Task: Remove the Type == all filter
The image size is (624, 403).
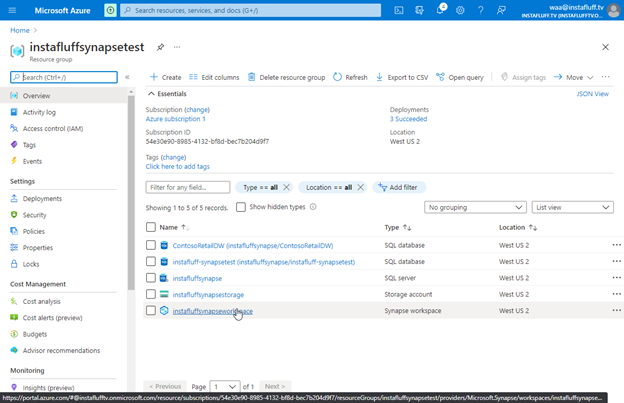Action: click(286, 187)
